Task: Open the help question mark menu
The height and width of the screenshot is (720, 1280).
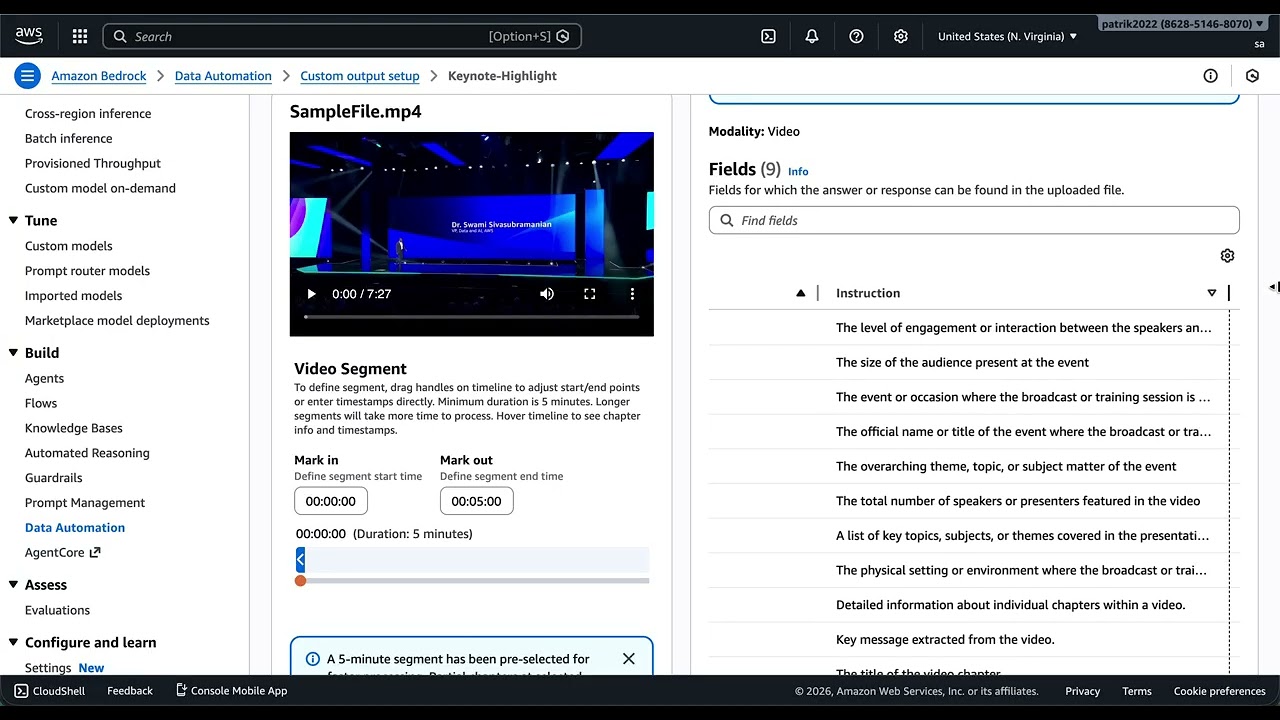Action: click(x=856, y=36)
